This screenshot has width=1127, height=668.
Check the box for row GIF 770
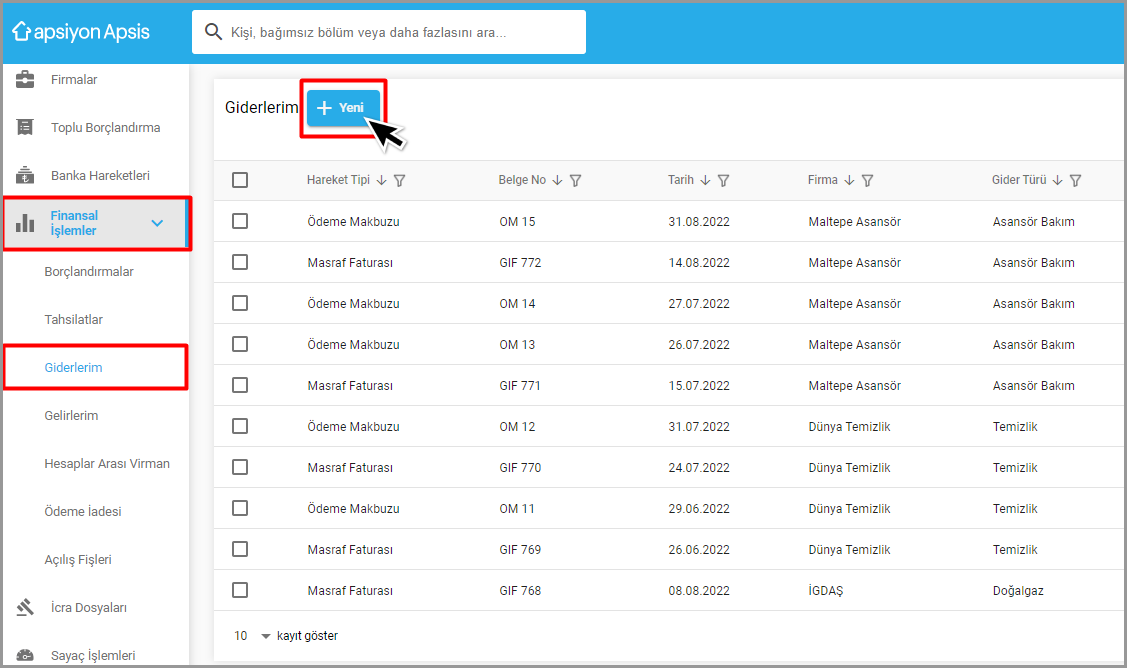(240, 467)
